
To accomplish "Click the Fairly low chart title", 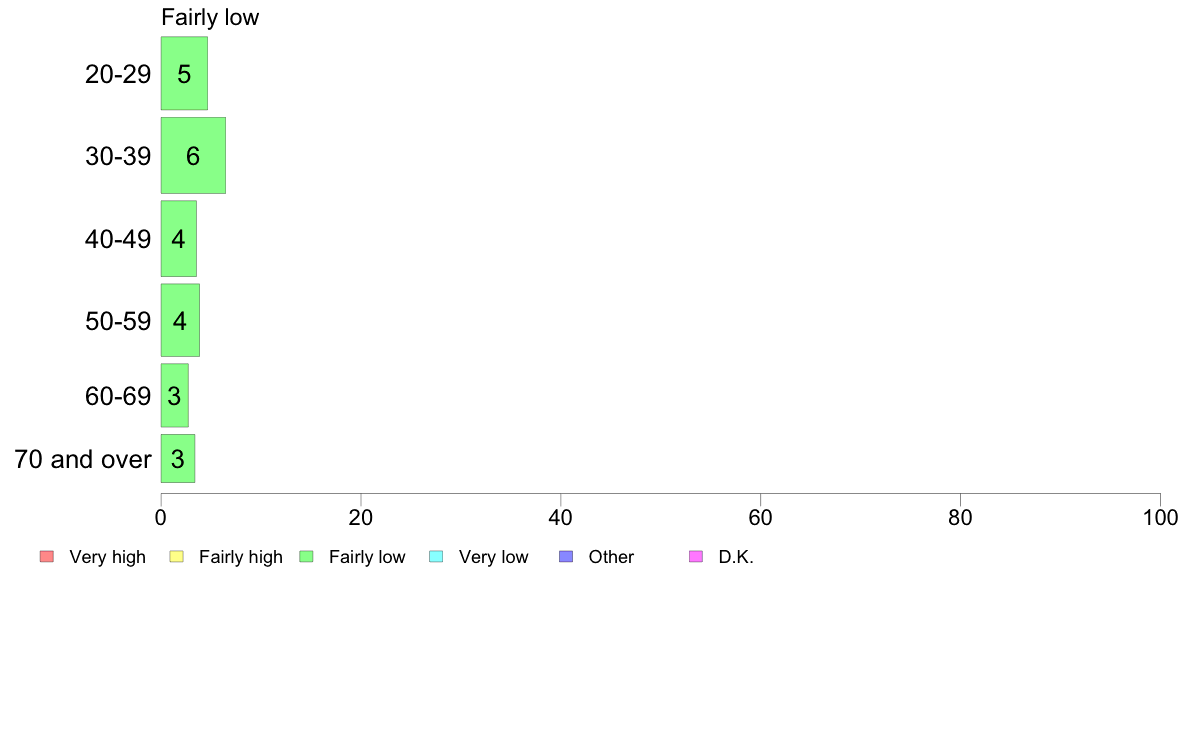I will click(x=210, y=17).
